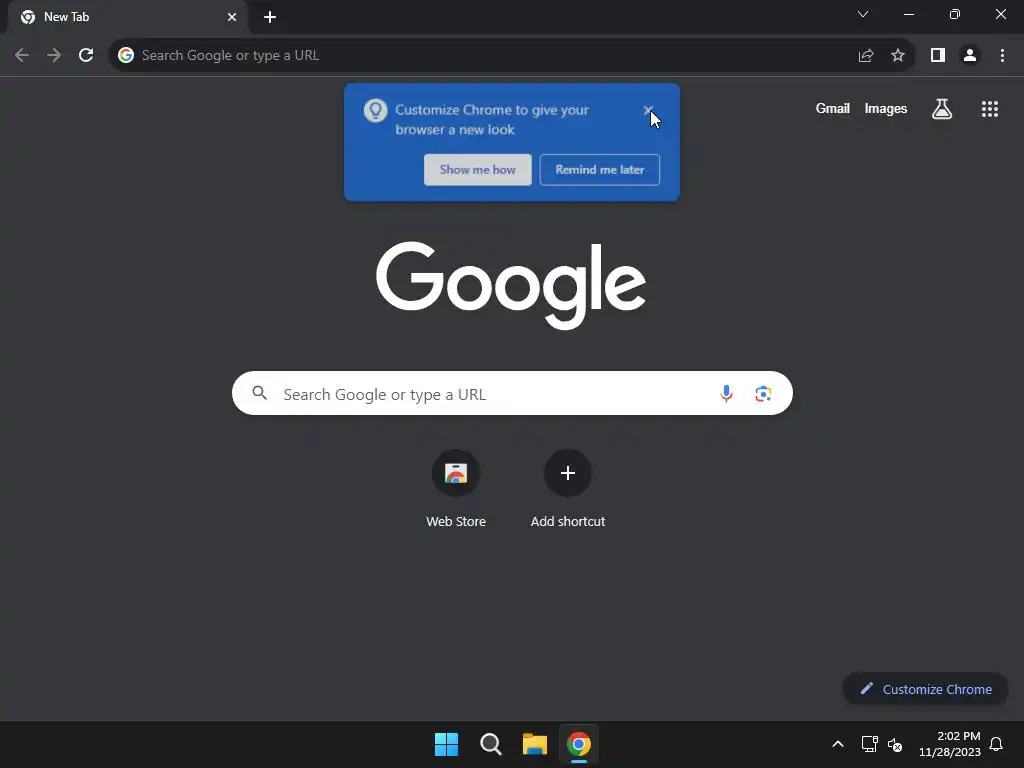The height and width of the screenshot is (768, 1024).
Task: Open the clock showing 2:02 PM
Action: [x=950, y=744]
